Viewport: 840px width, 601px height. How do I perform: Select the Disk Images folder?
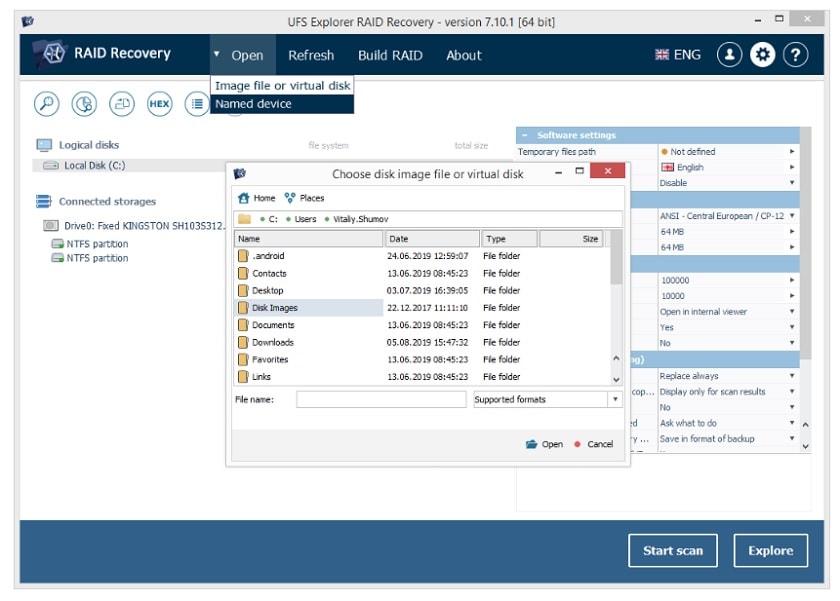tap(309, 307)
